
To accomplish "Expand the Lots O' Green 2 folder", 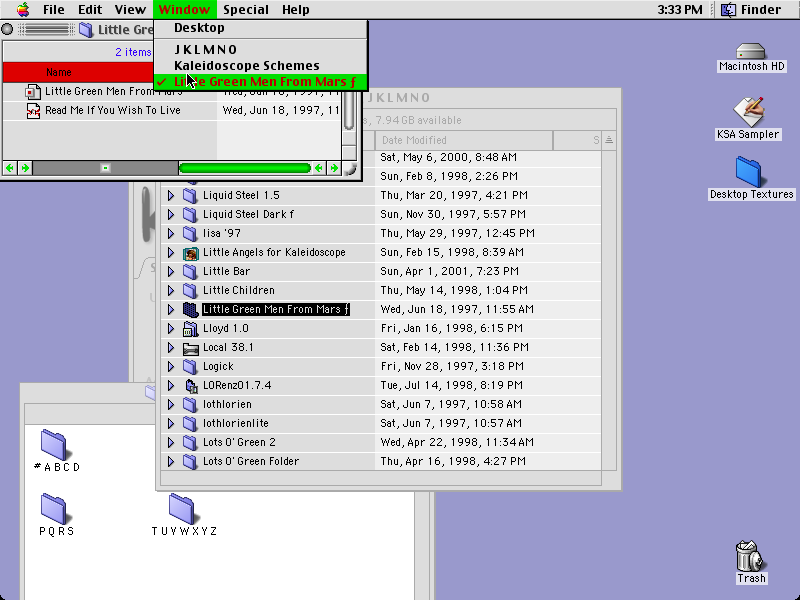I will click(x=171, y=442).
